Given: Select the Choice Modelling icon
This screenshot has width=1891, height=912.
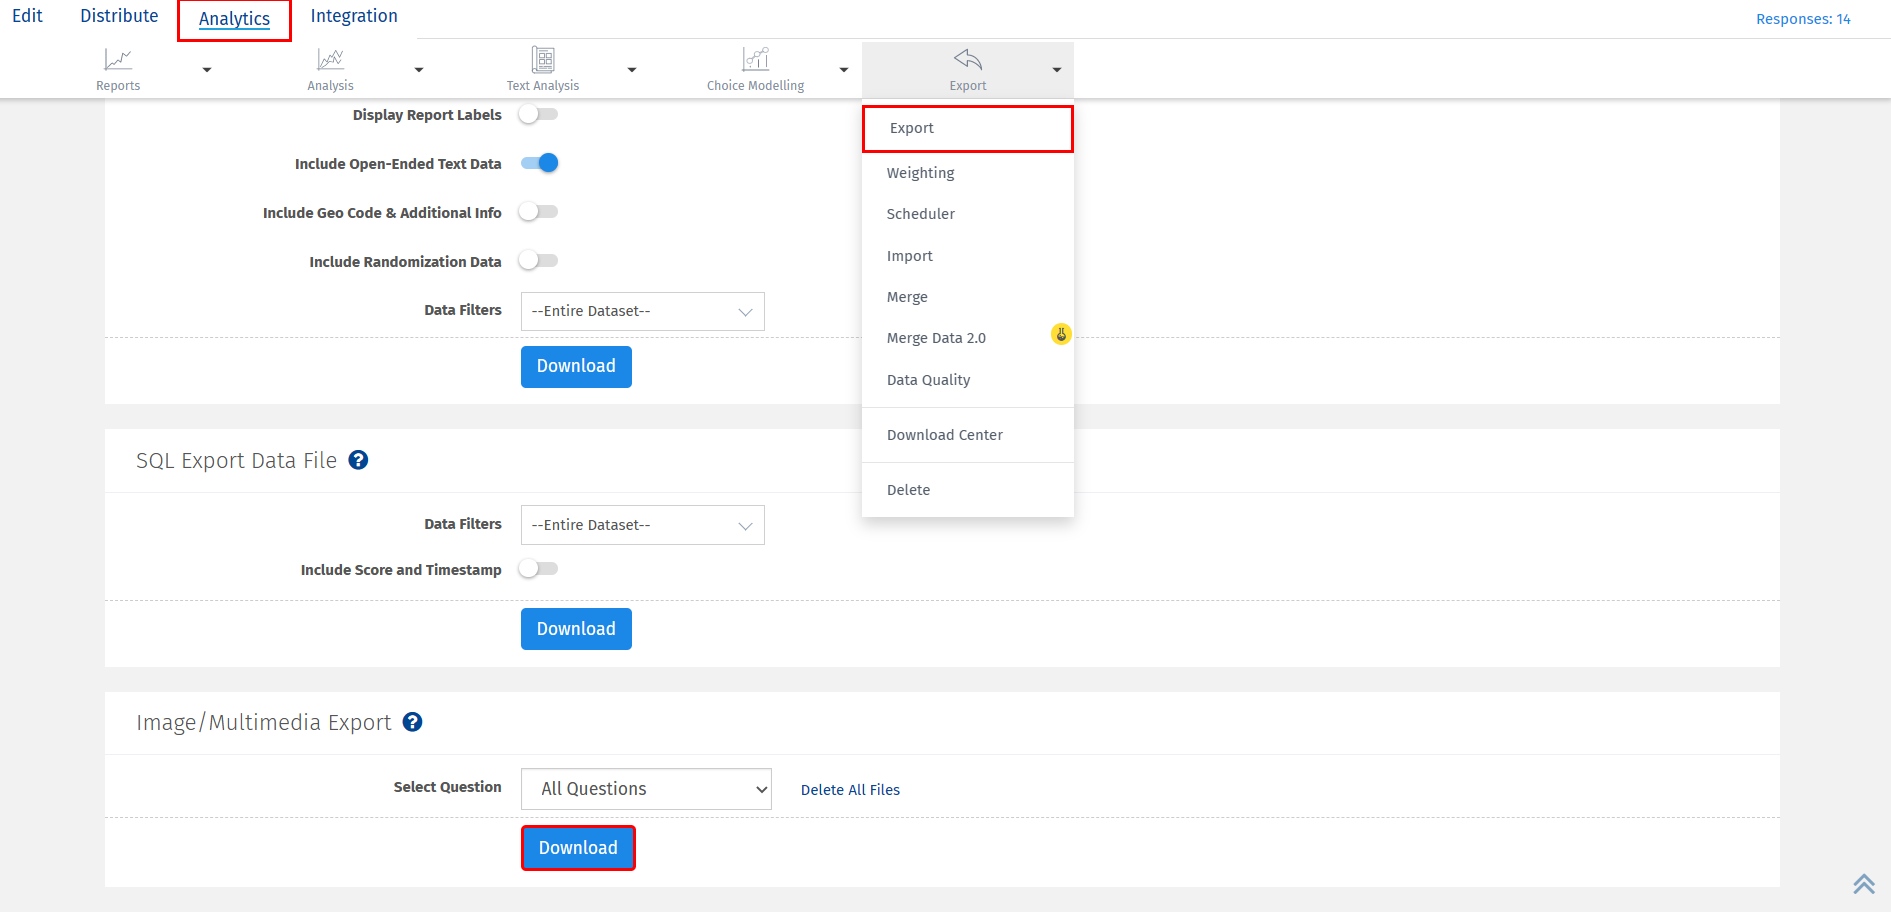Looking at the screenshot, I should coord(755,60).
